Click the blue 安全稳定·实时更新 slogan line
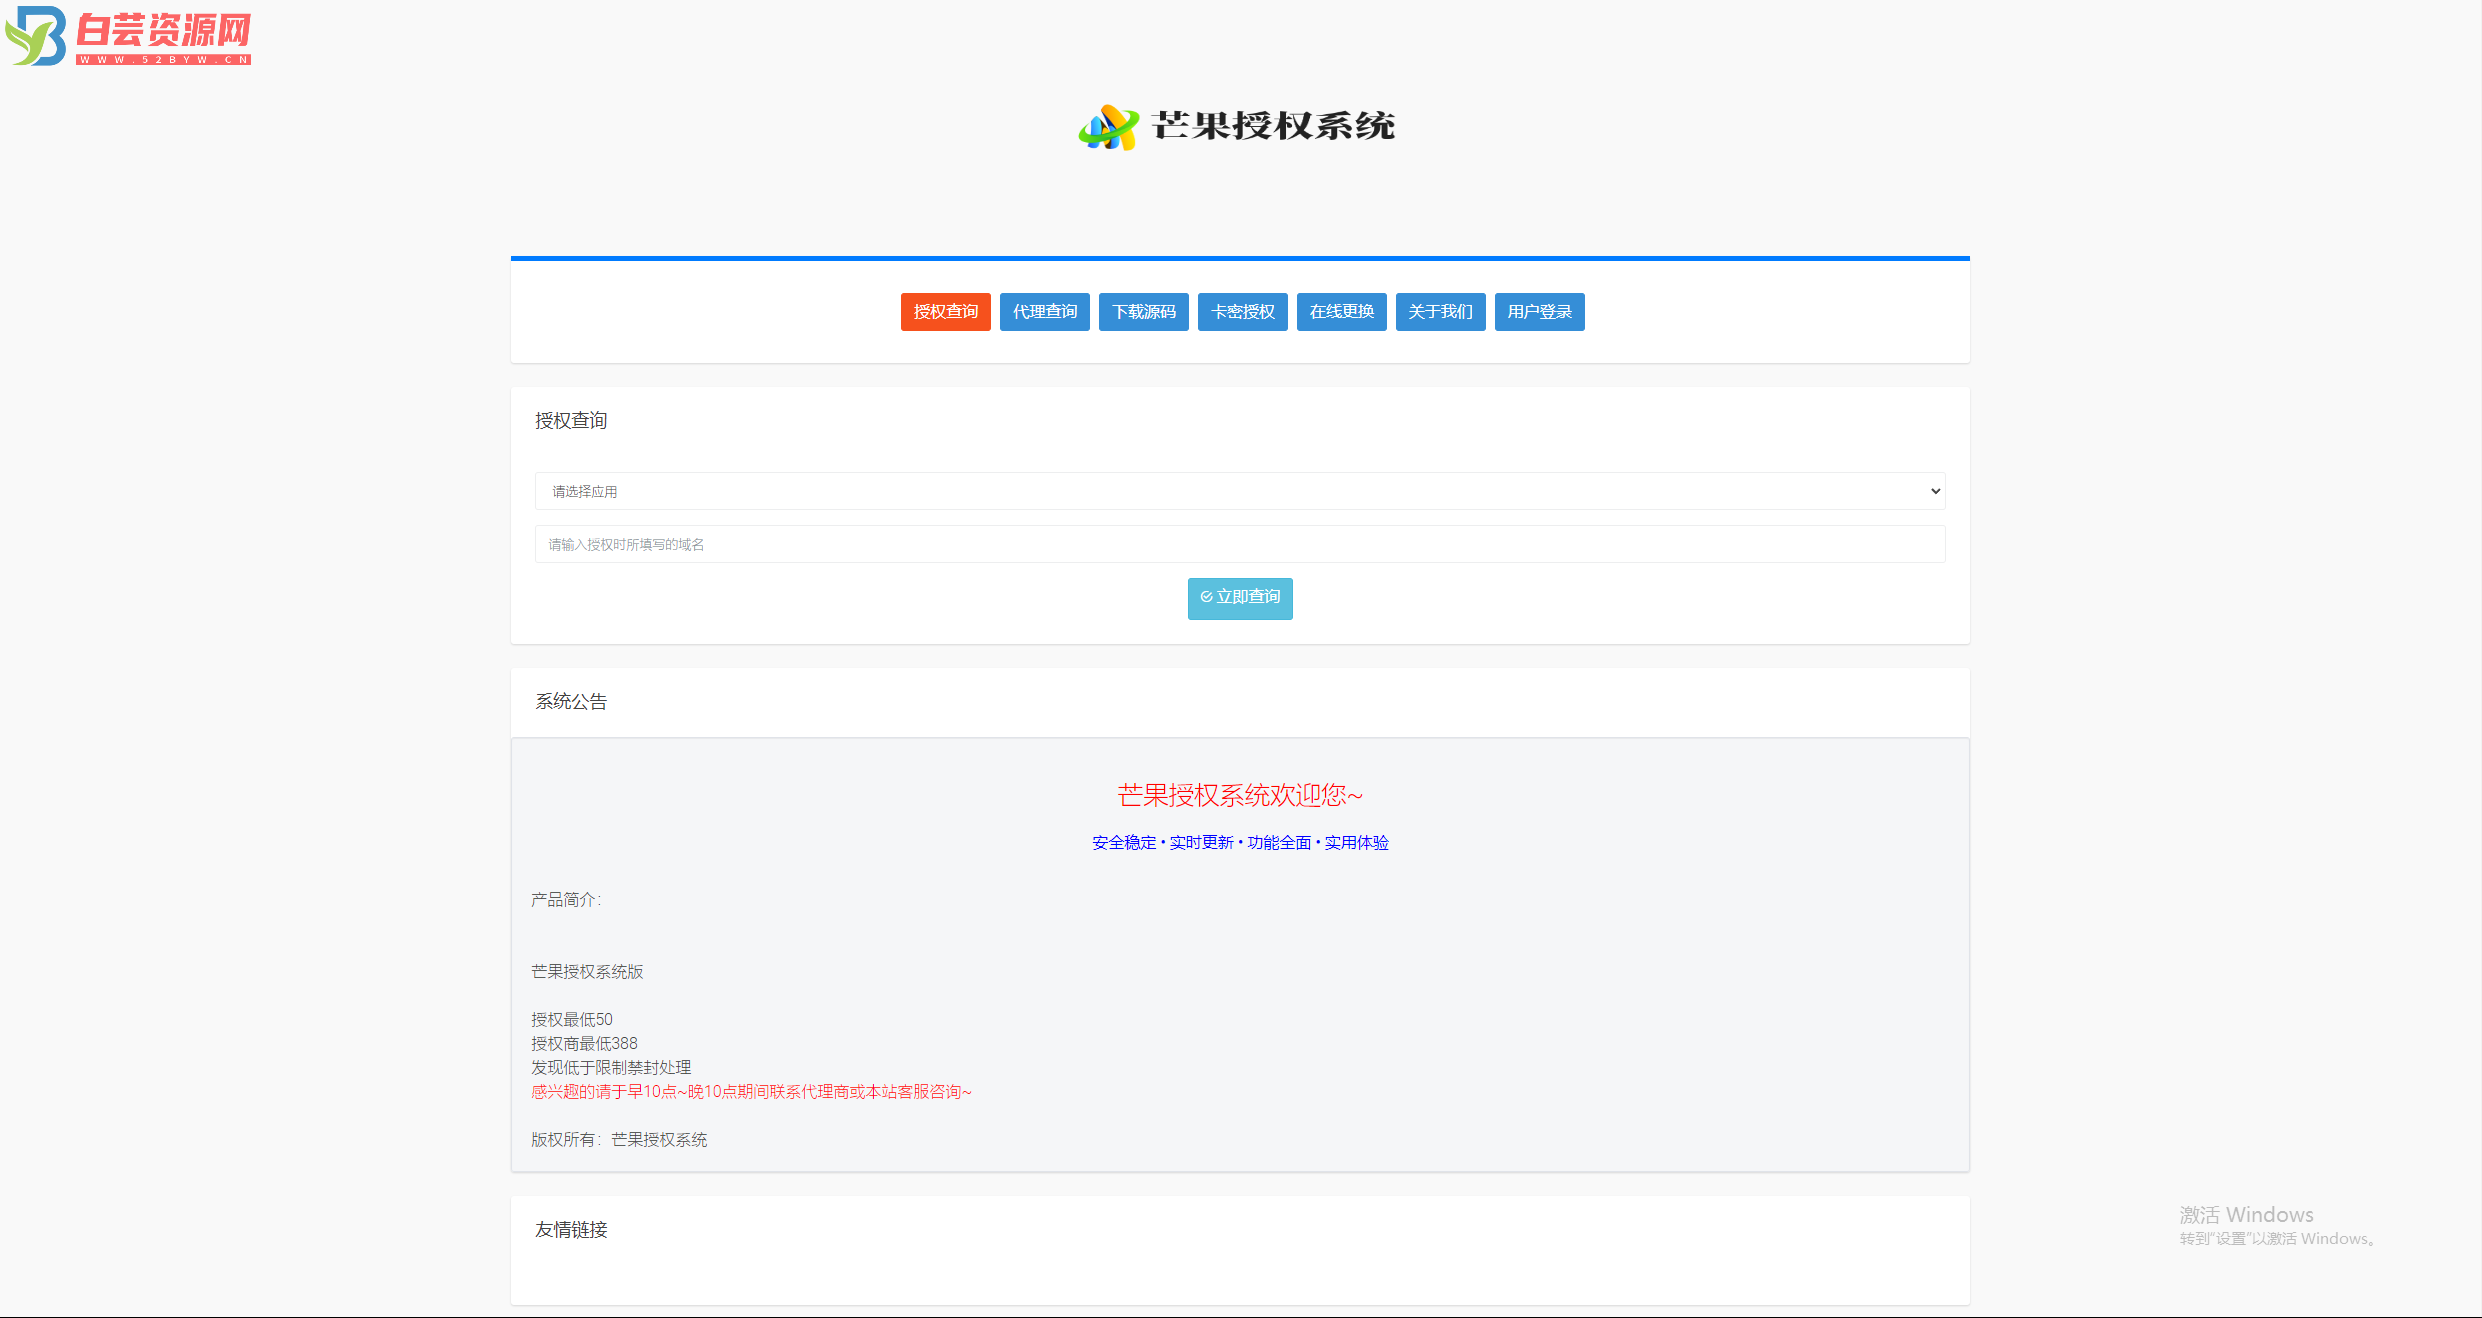 pos(1240,843)
